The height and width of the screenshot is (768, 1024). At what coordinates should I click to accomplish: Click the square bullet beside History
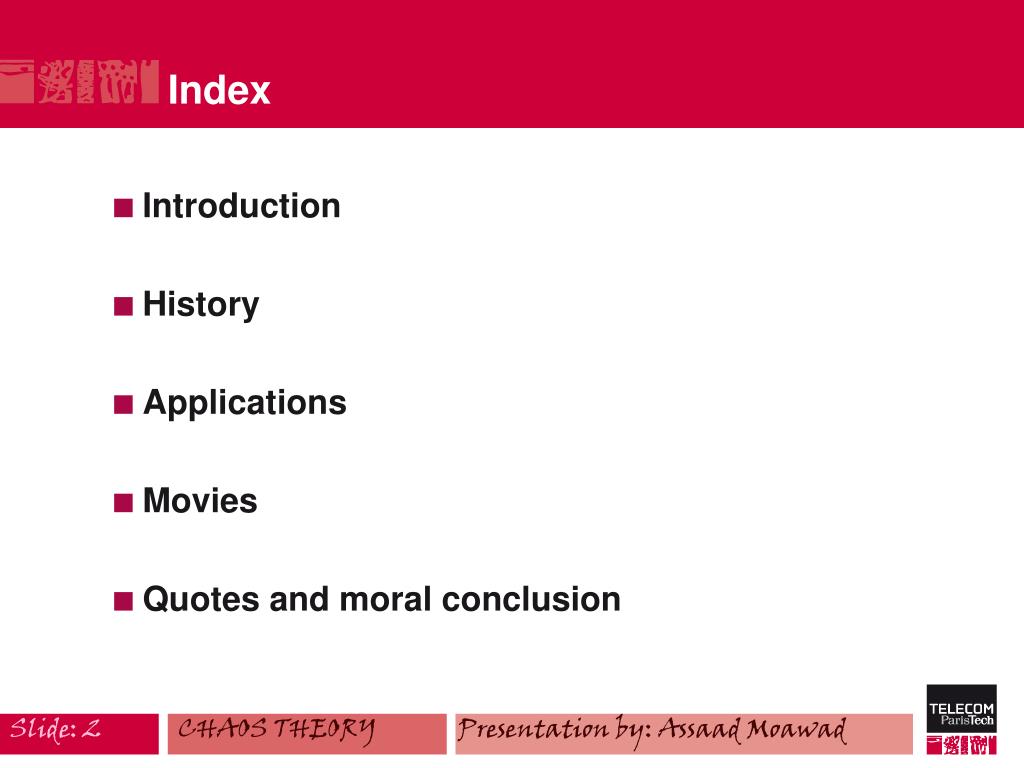click(x=123, y=306)
